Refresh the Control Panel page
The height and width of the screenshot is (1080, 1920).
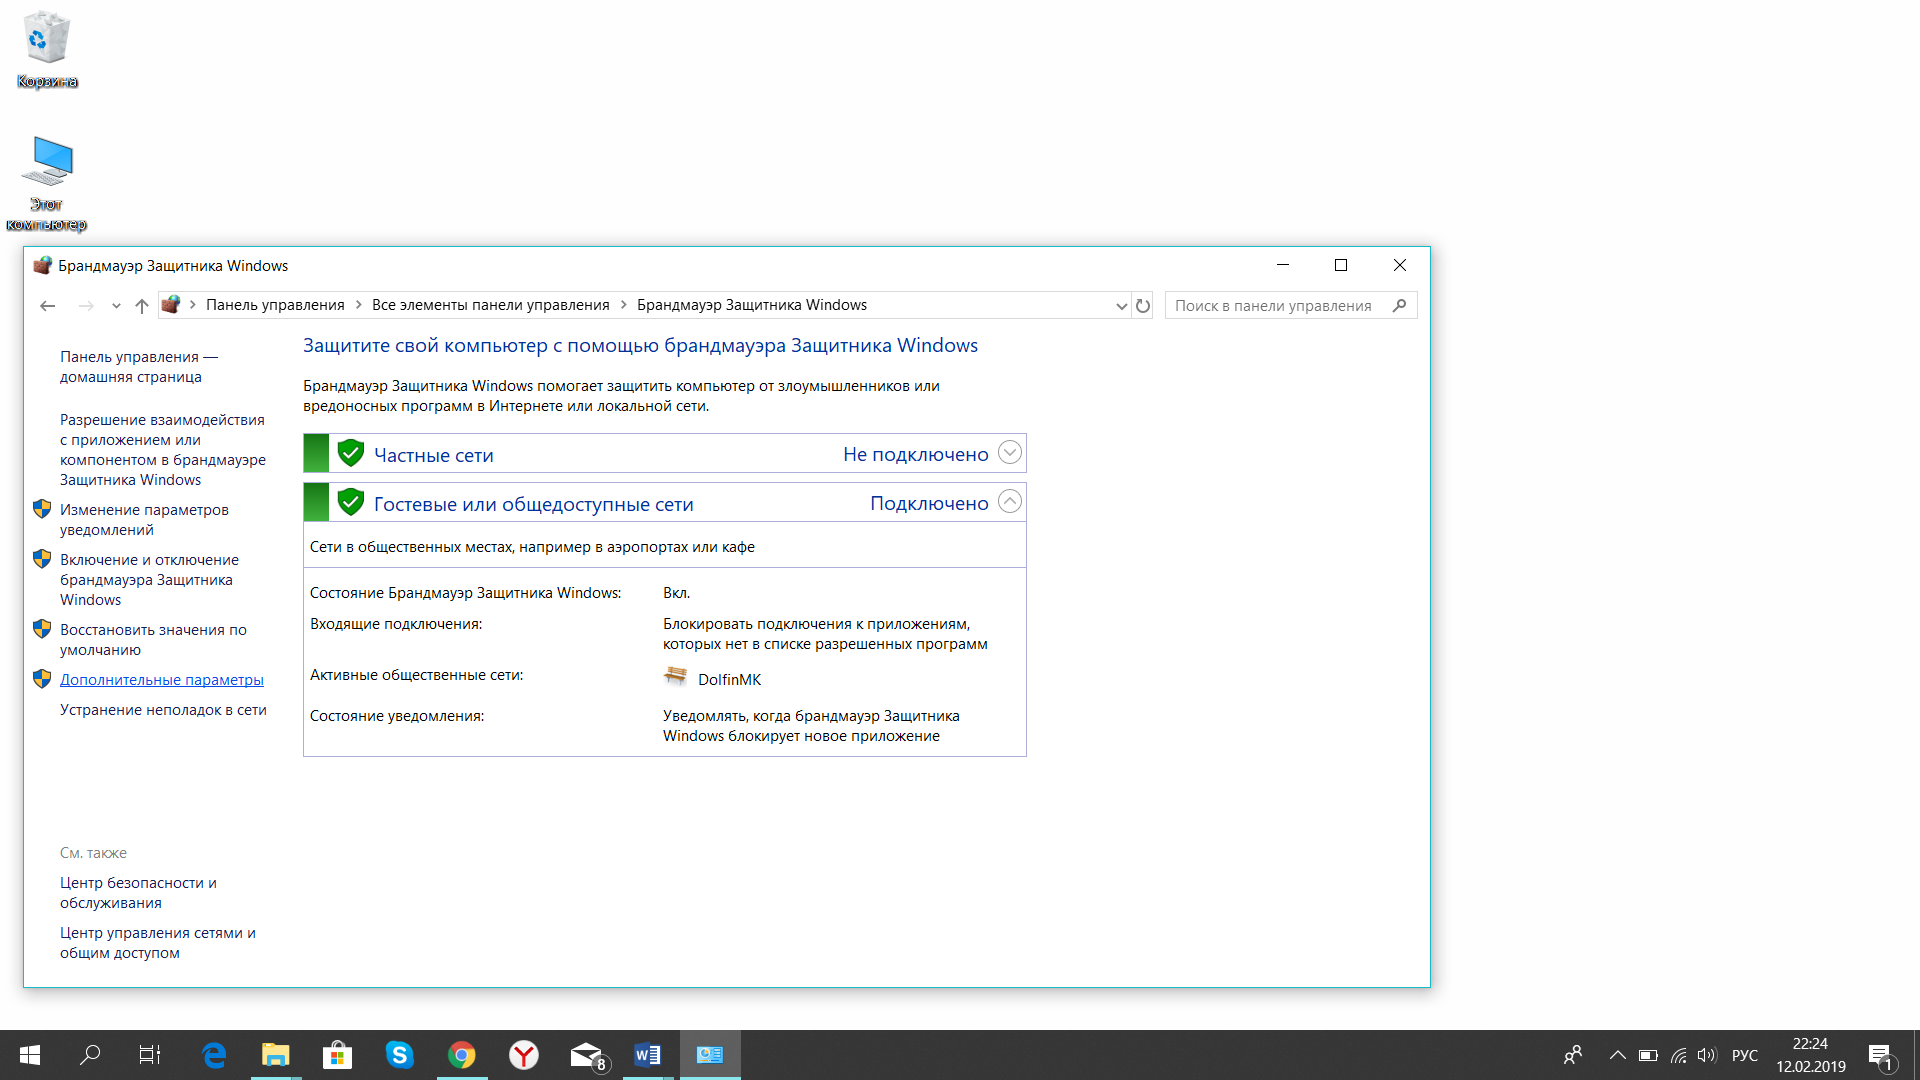(1143, 306)
